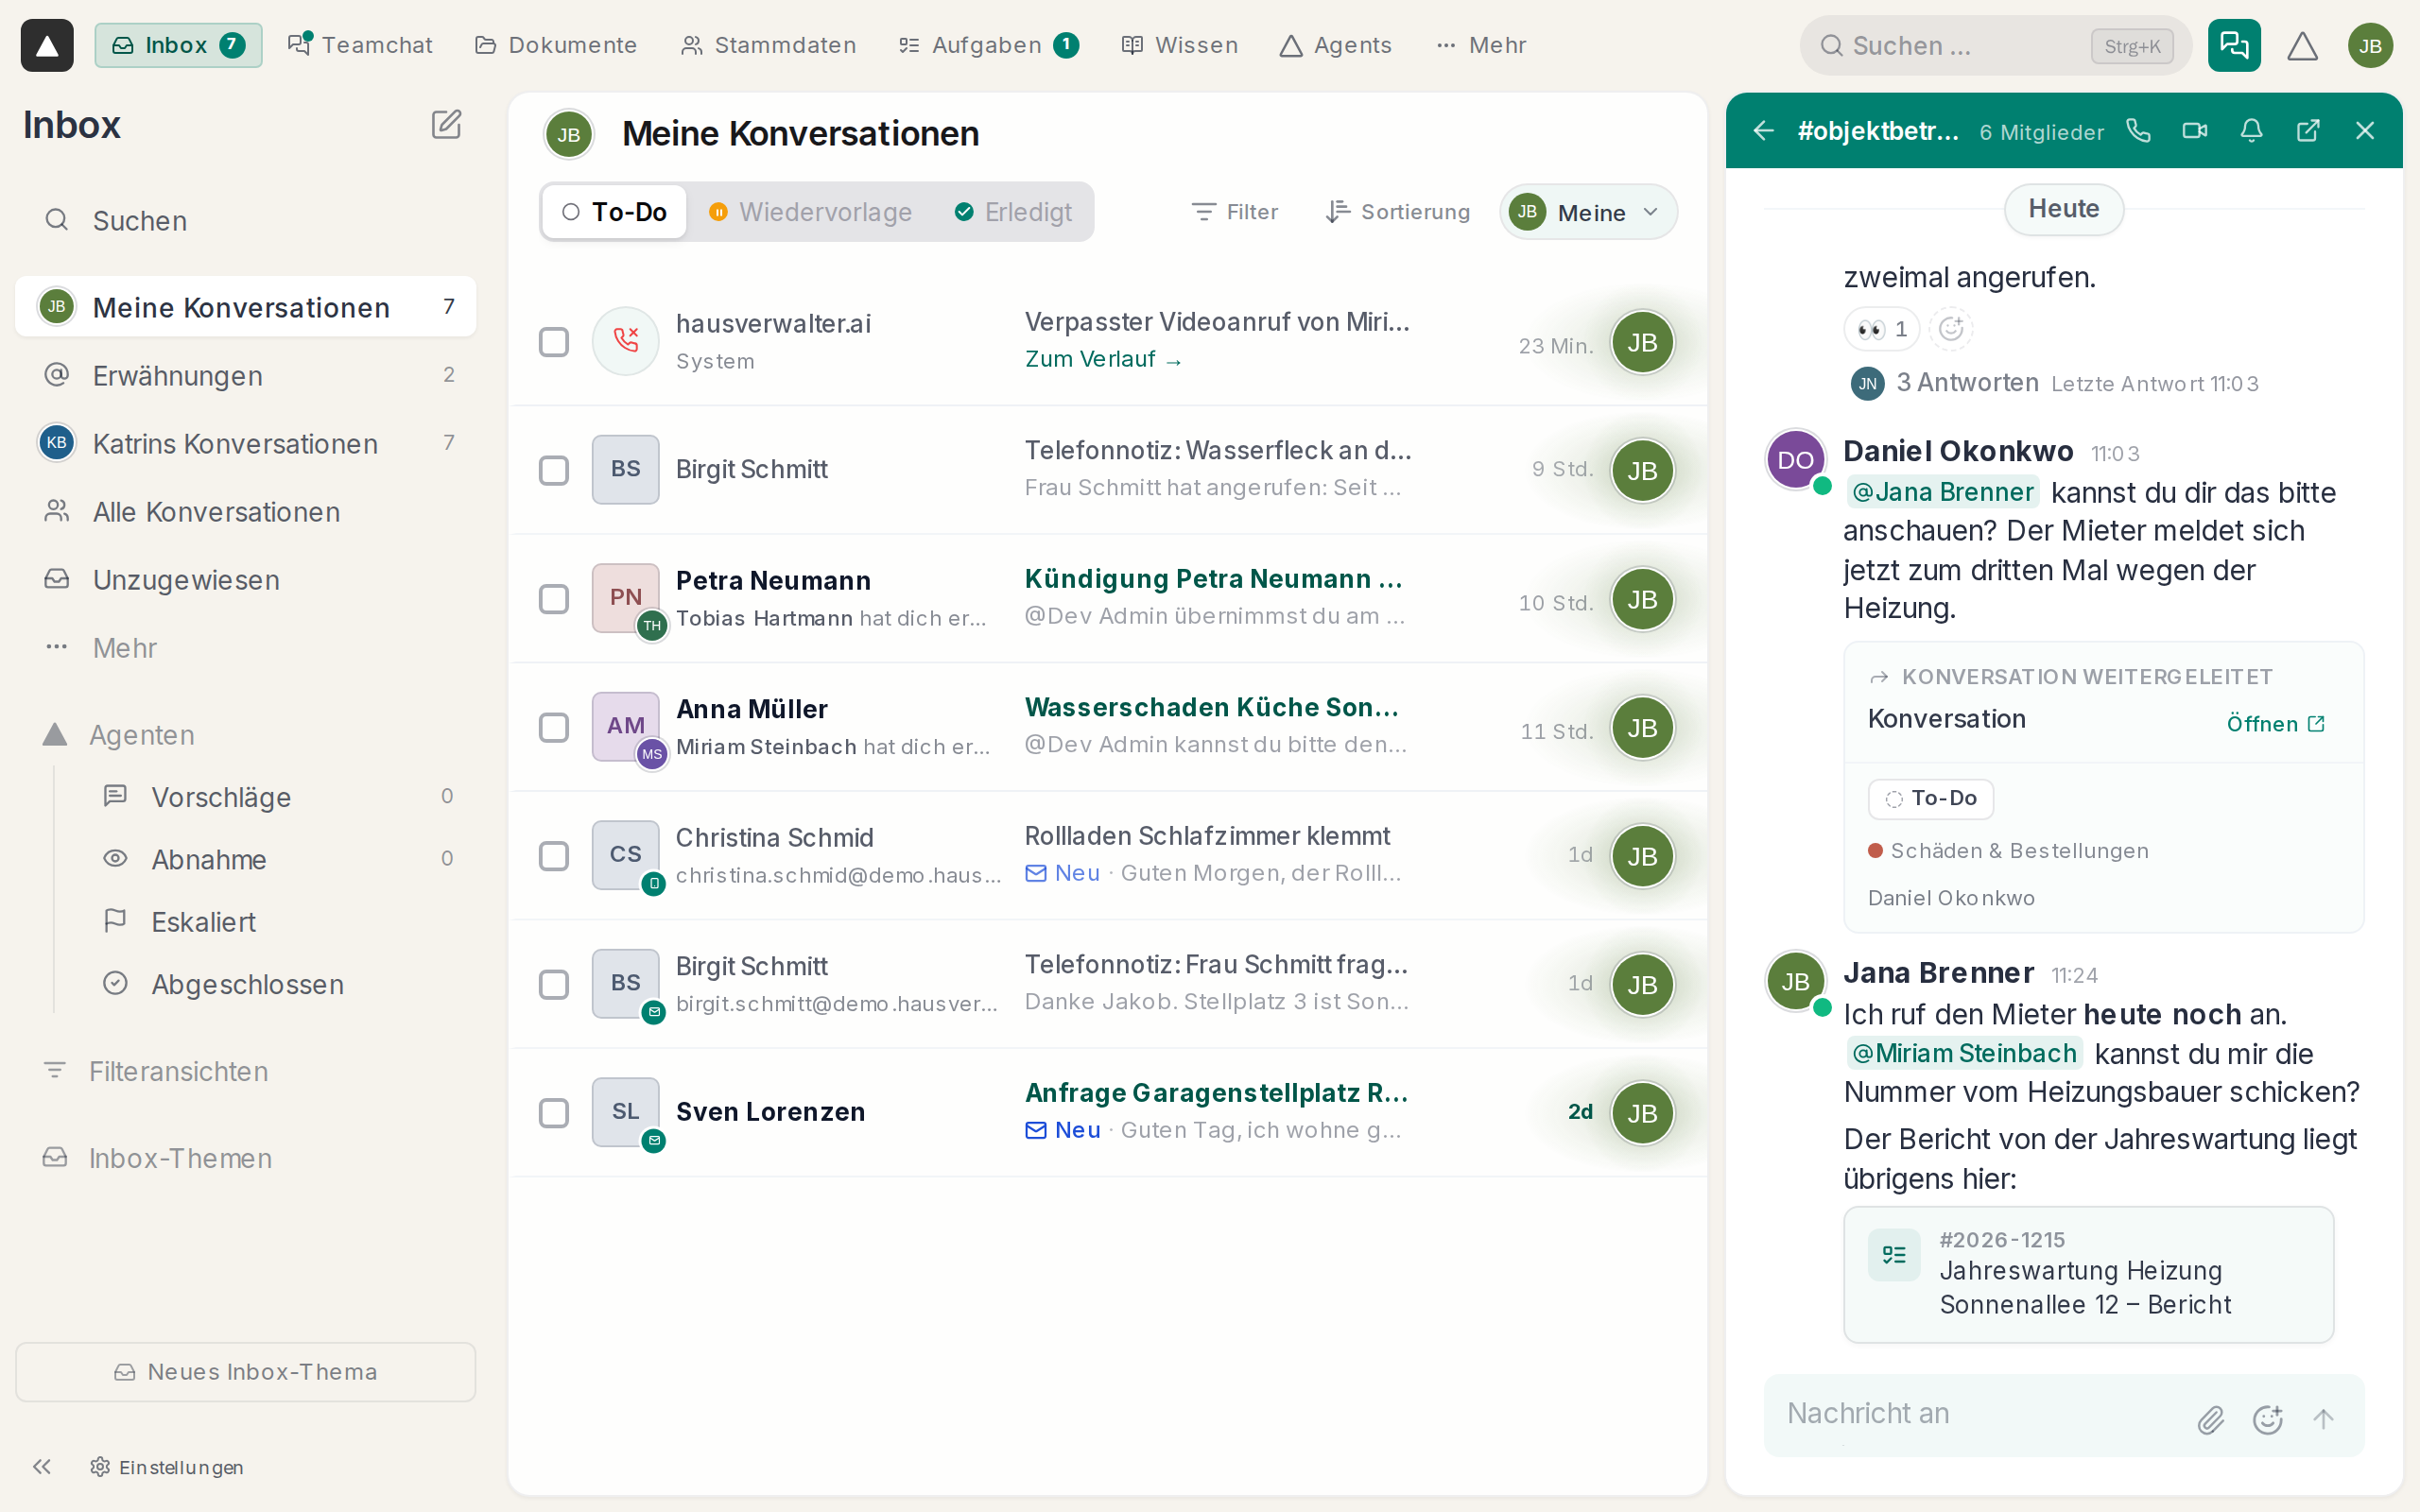Start a video call in the channel

pyautogui.click(x=2194, y=131)
